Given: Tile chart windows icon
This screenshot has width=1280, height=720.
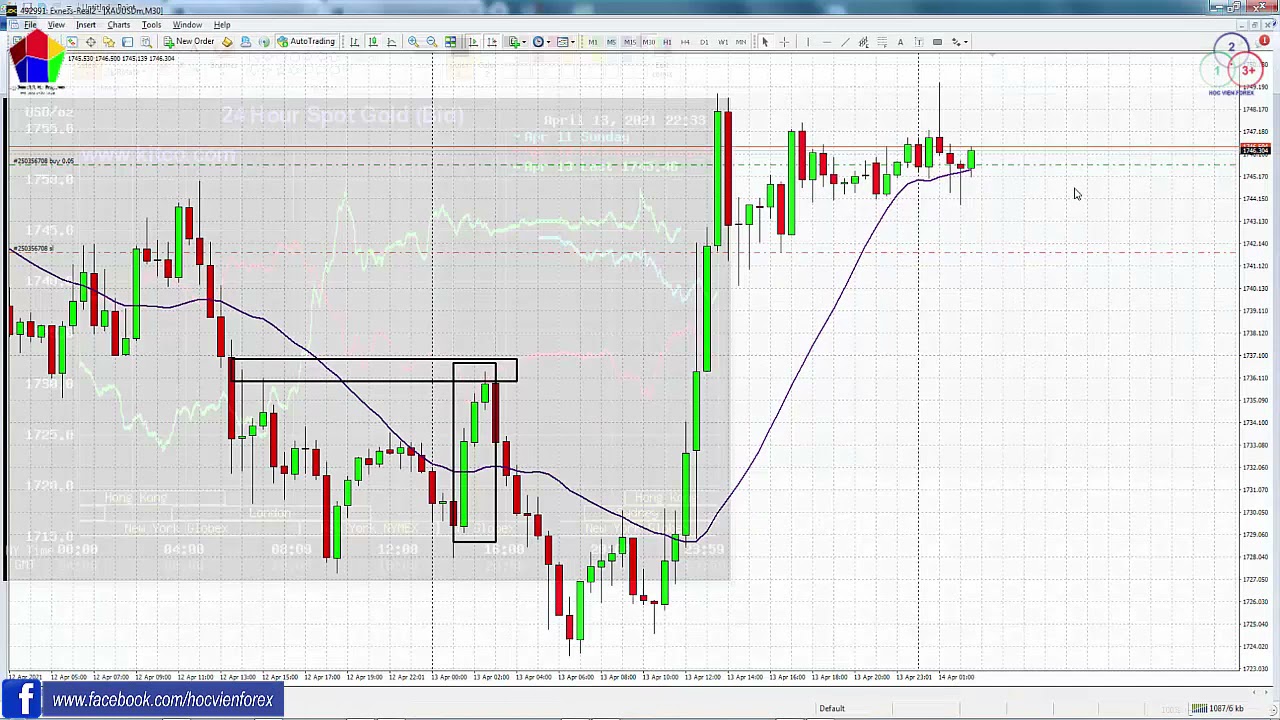Looking at the screenshot, I should (x=450, y=42).
